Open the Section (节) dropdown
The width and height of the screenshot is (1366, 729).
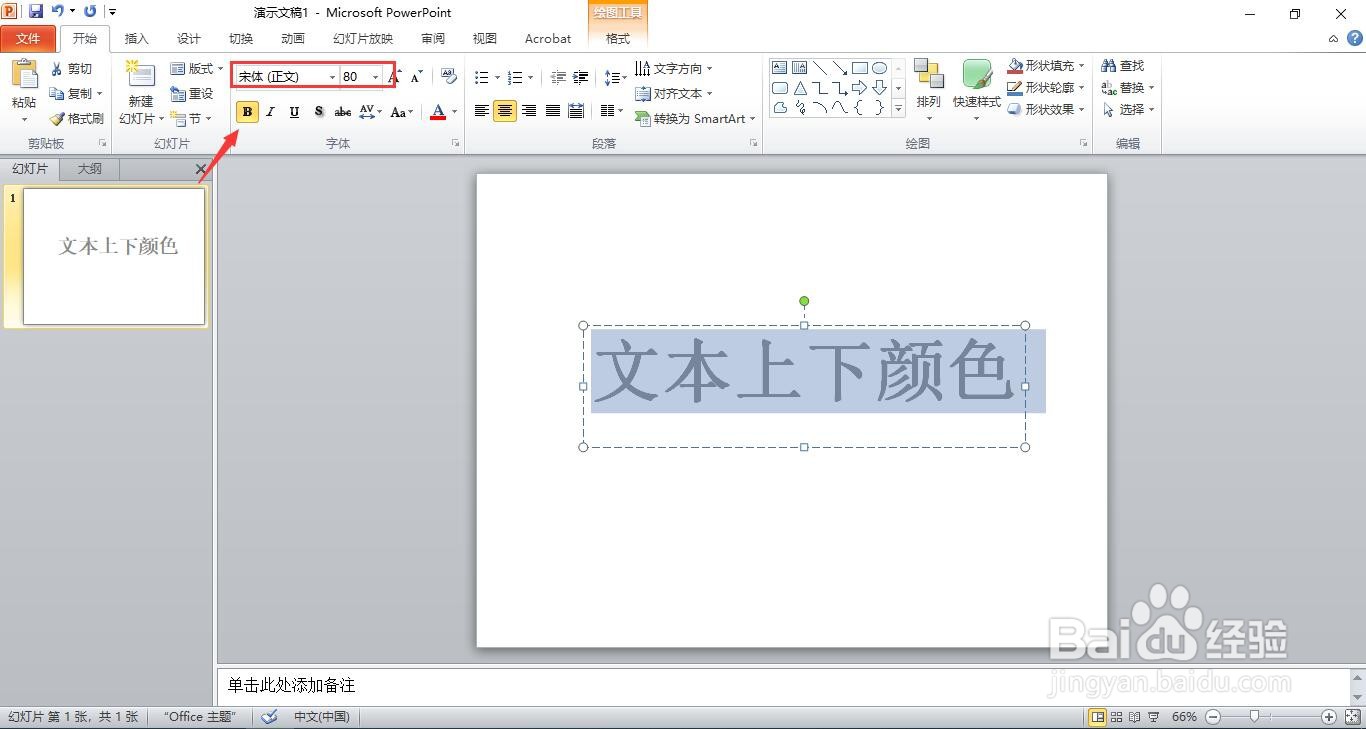pyautogui.click(x=192, y=118)
